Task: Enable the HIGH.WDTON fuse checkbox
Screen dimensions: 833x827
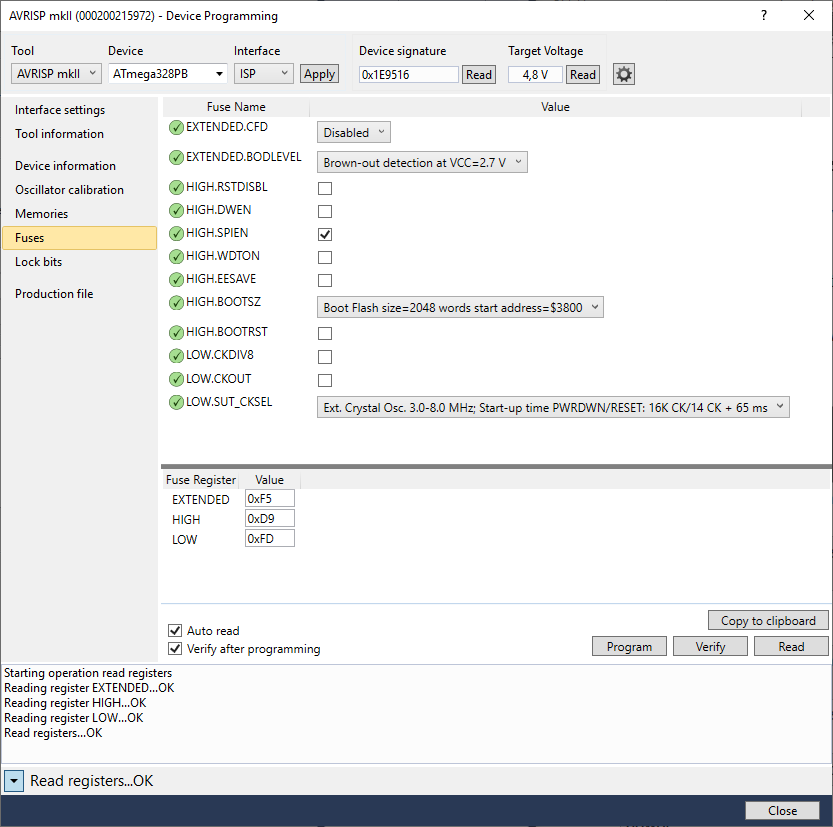Action: coord(325,258)
